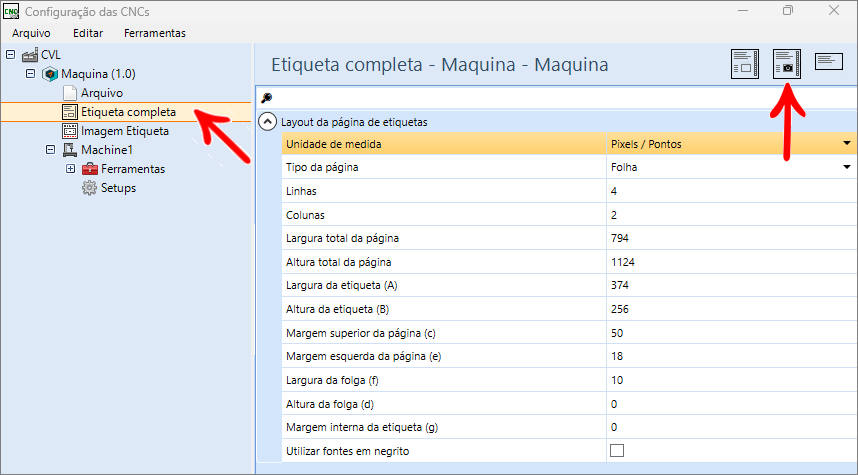Open the Unidade de medida dropdown arrow
Viewport: 858px width, 475px height.
tap(847, 143)
